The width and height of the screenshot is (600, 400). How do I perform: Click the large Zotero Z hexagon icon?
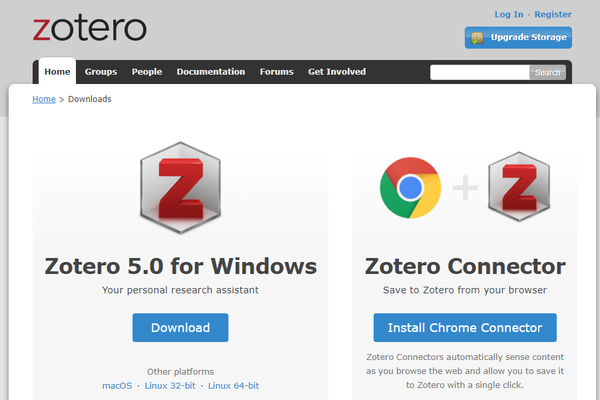180,188
